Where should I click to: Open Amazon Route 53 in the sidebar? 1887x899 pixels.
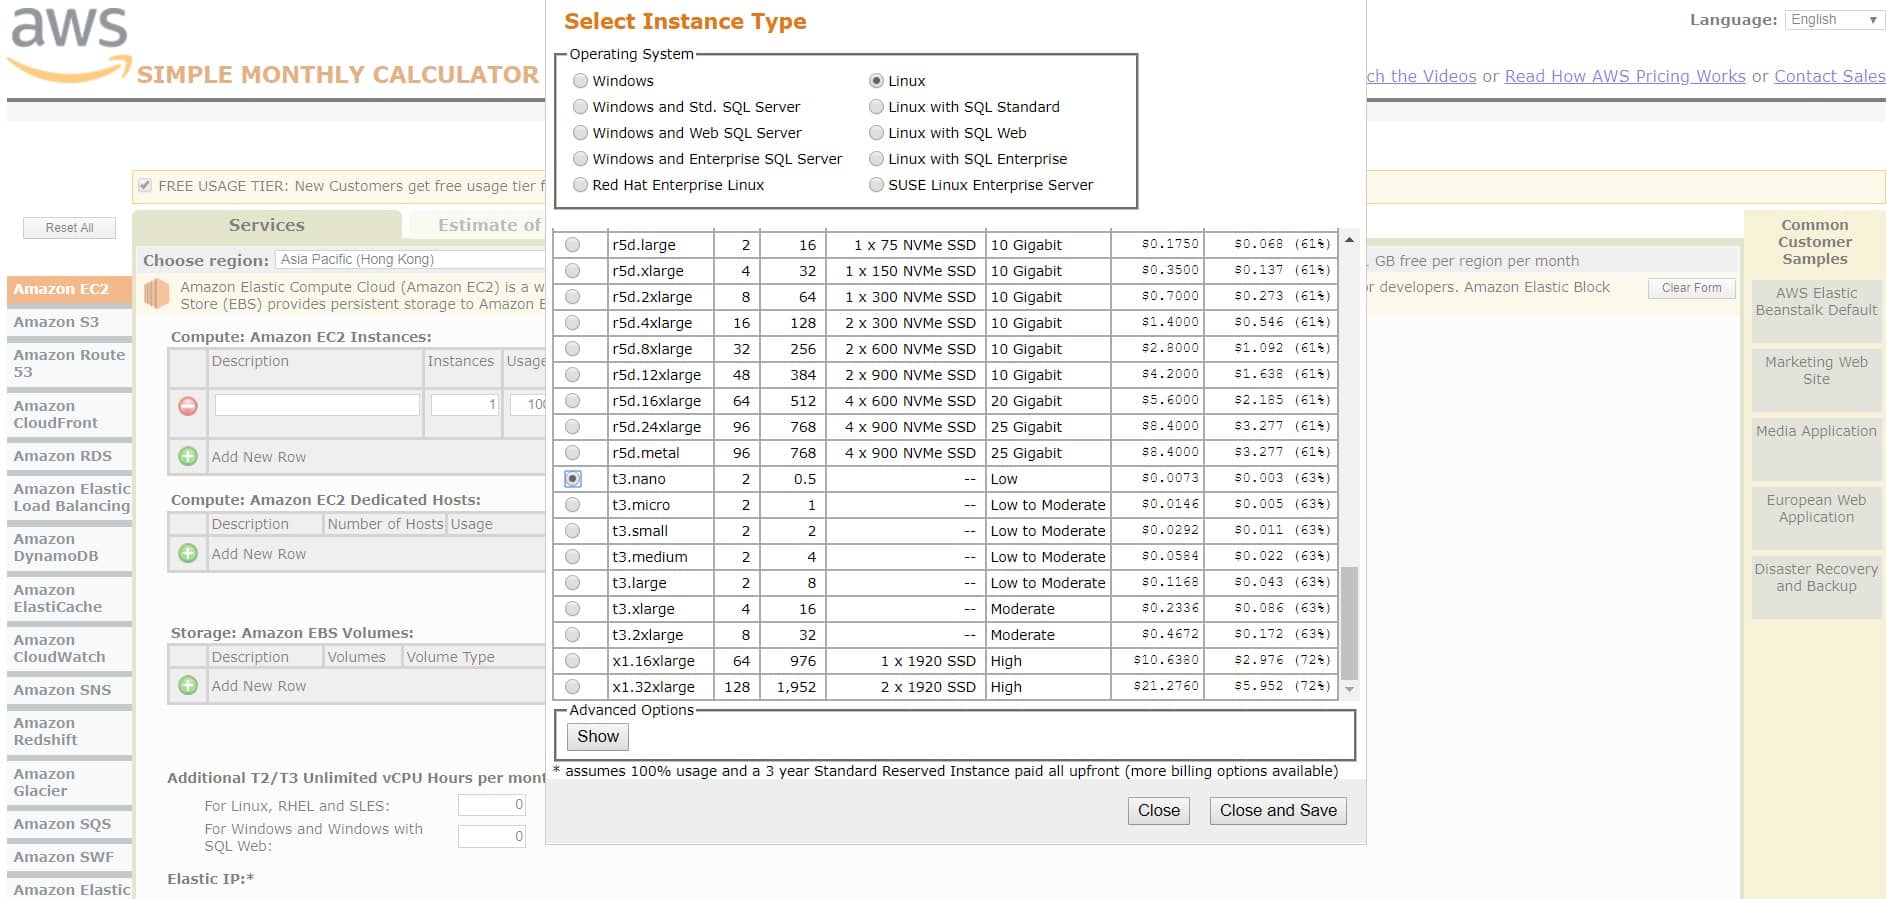(69, 364)
